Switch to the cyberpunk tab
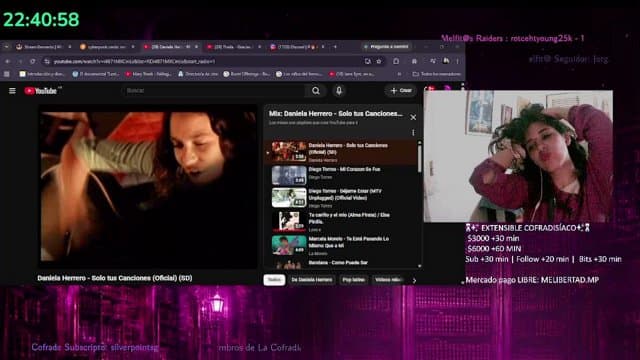 pos(106,47)
